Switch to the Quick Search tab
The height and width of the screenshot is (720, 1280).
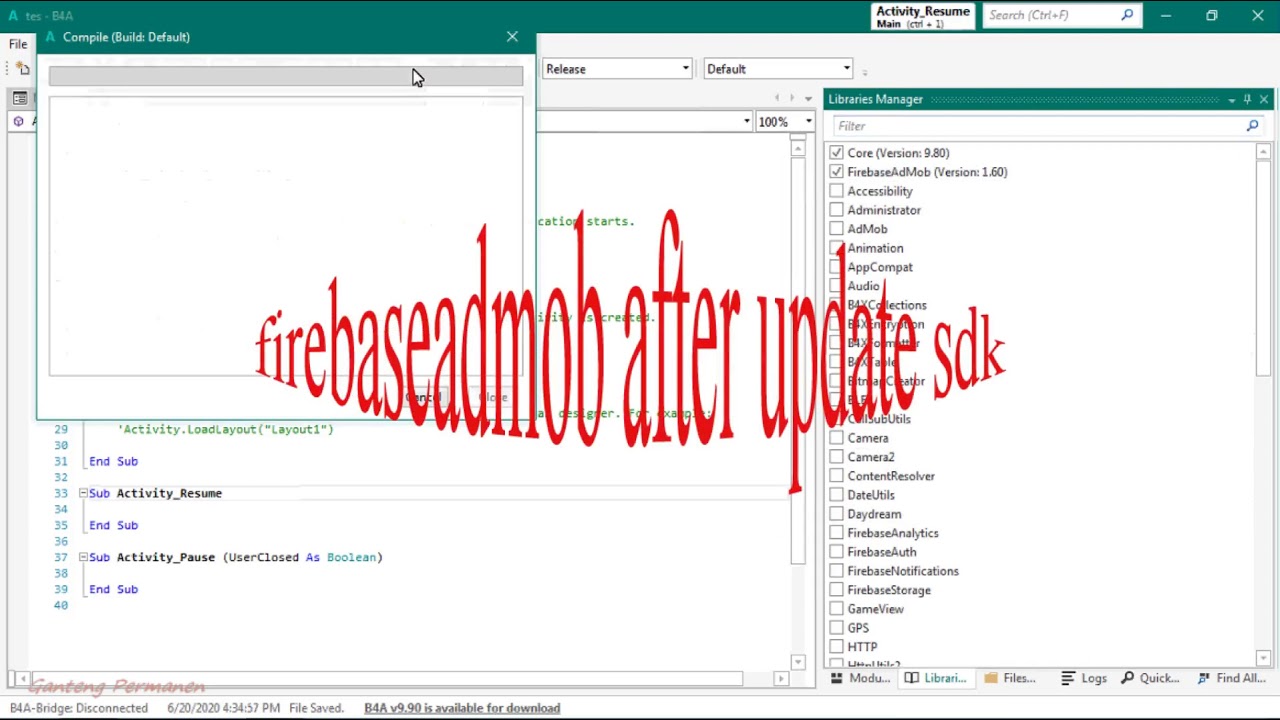tap(1150, 678)
